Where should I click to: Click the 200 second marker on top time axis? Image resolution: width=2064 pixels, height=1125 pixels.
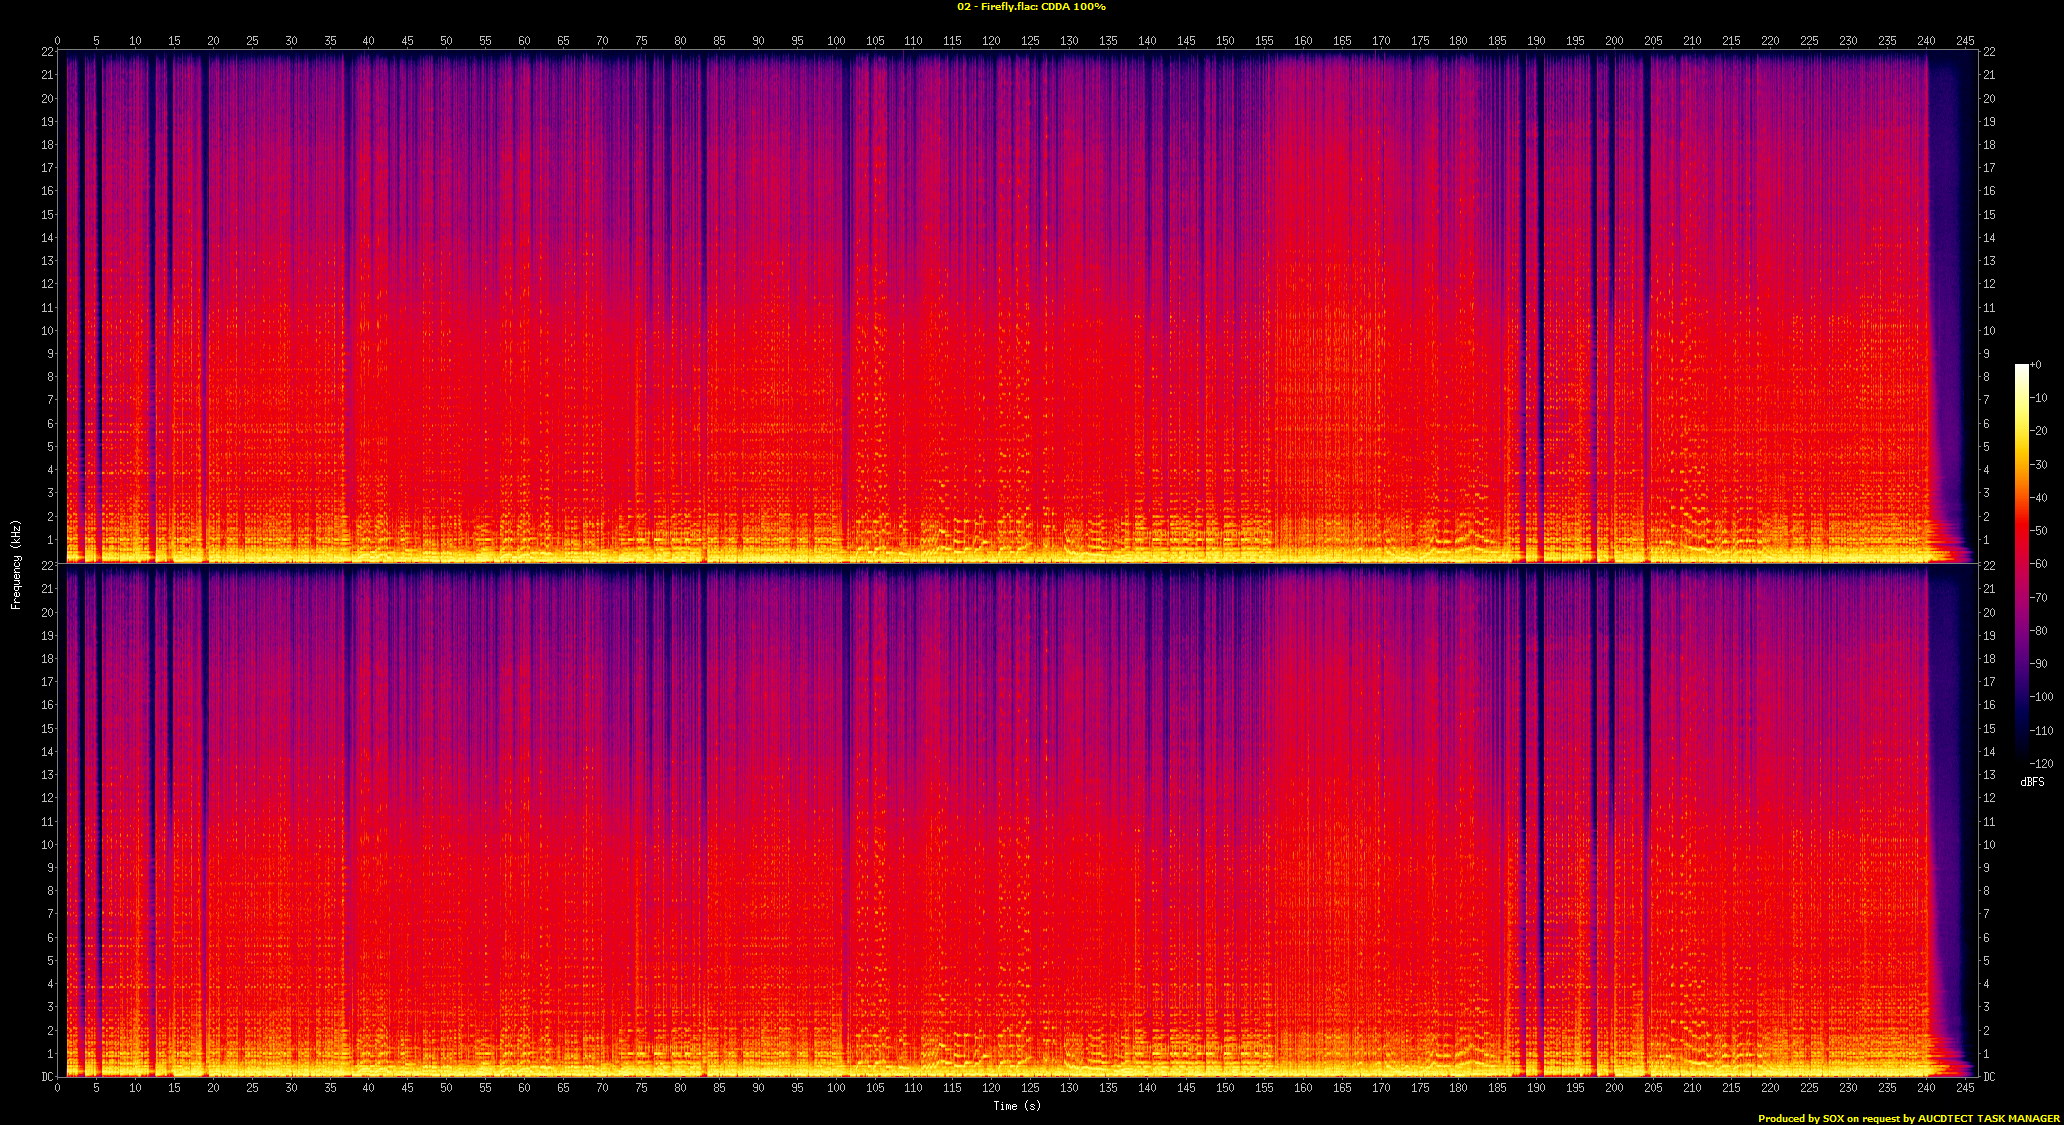pos(1614,41)
